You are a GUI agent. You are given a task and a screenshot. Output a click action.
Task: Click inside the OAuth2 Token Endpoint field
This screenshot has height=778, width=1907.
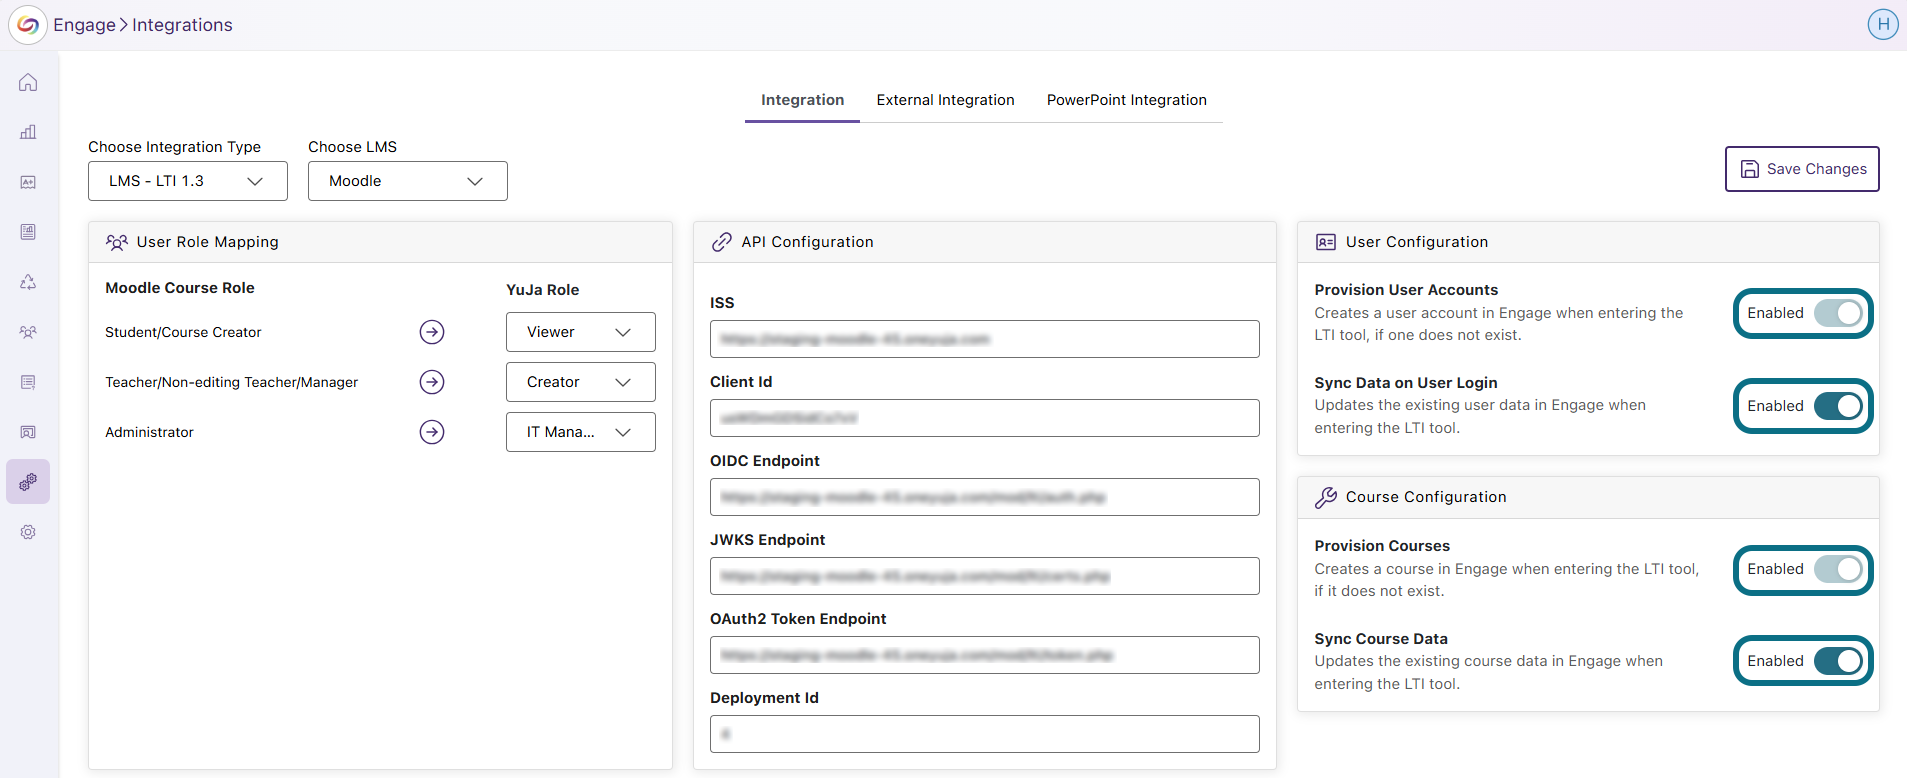point(985,655)
